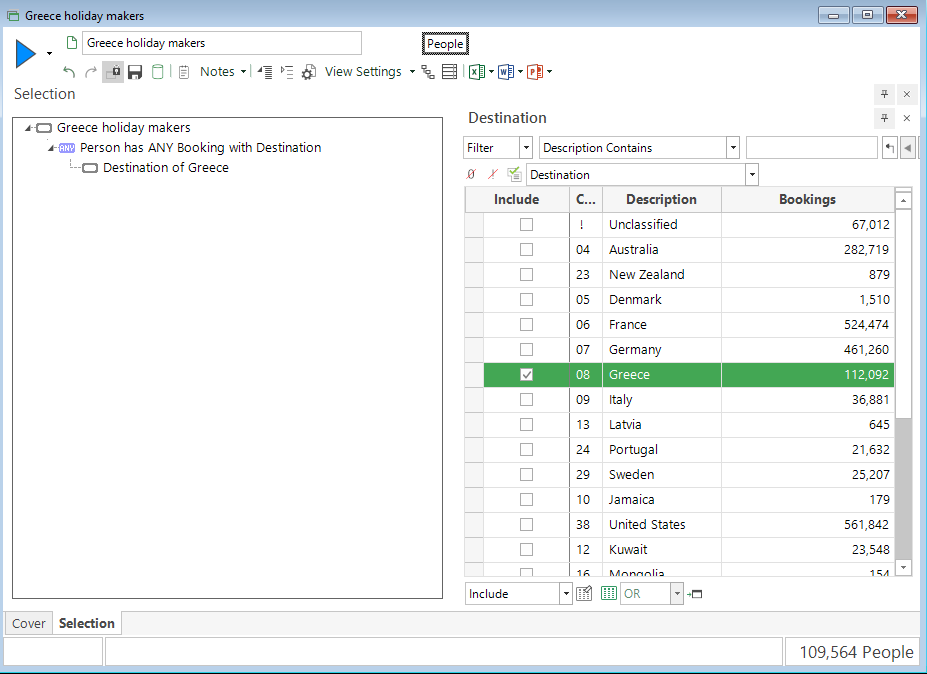
Task: Expand the selection tree with the expand-all icon
Action: point(287,72)
